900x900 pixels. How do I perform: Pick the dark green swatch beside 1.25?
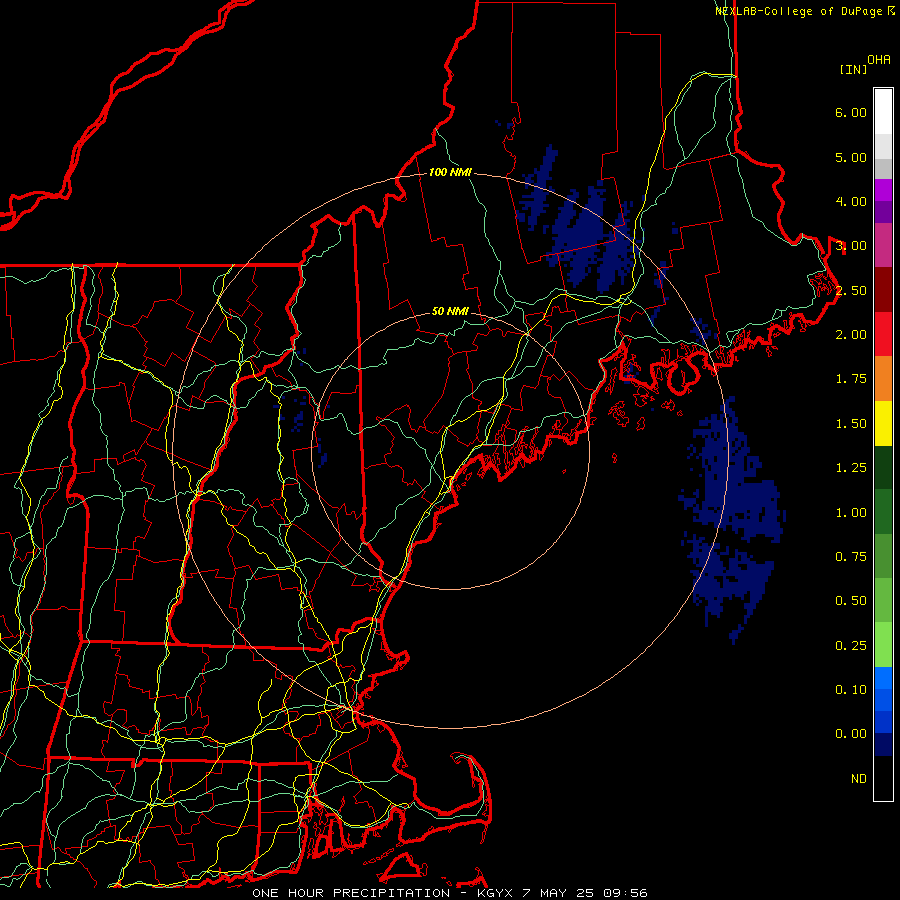[x=883, y=467]
